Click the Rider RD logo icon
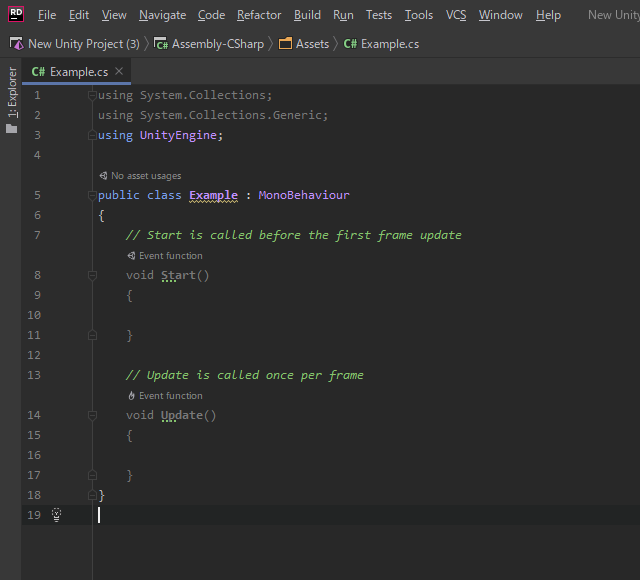640x580 pixels. click(16, 14)
